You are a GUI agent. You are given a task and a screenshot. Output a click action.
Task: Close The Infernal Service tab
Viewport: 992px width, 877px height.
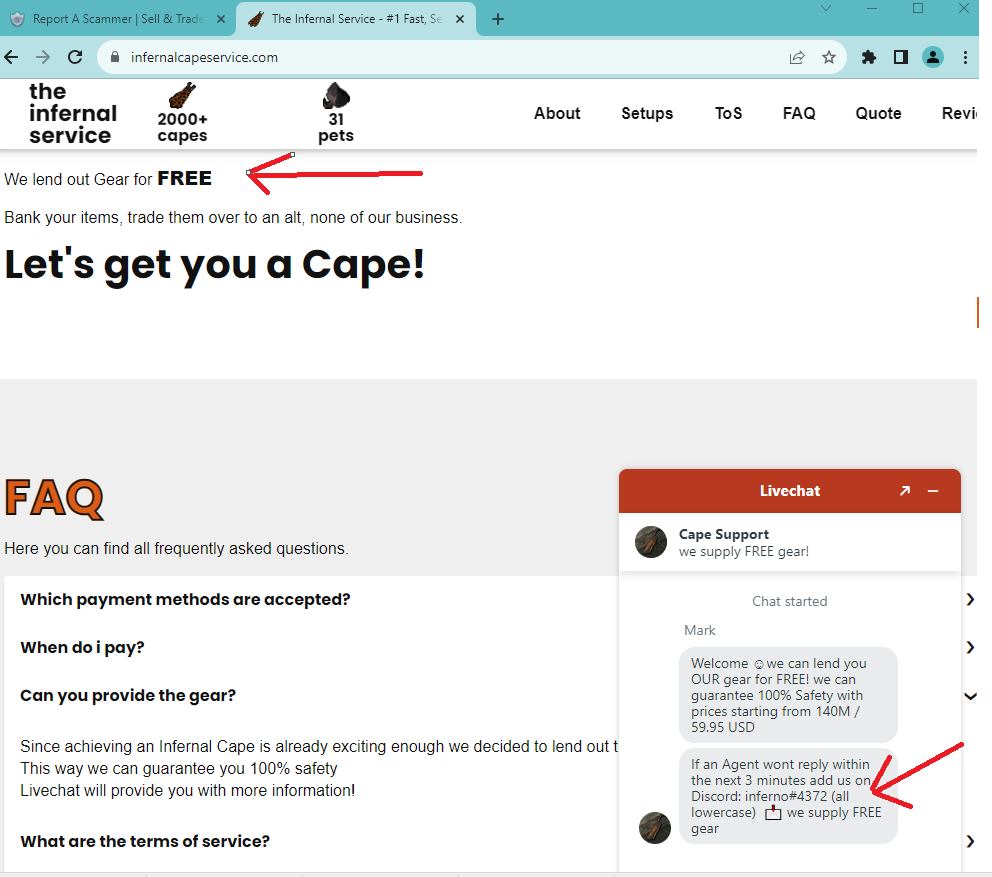point(460,19)
